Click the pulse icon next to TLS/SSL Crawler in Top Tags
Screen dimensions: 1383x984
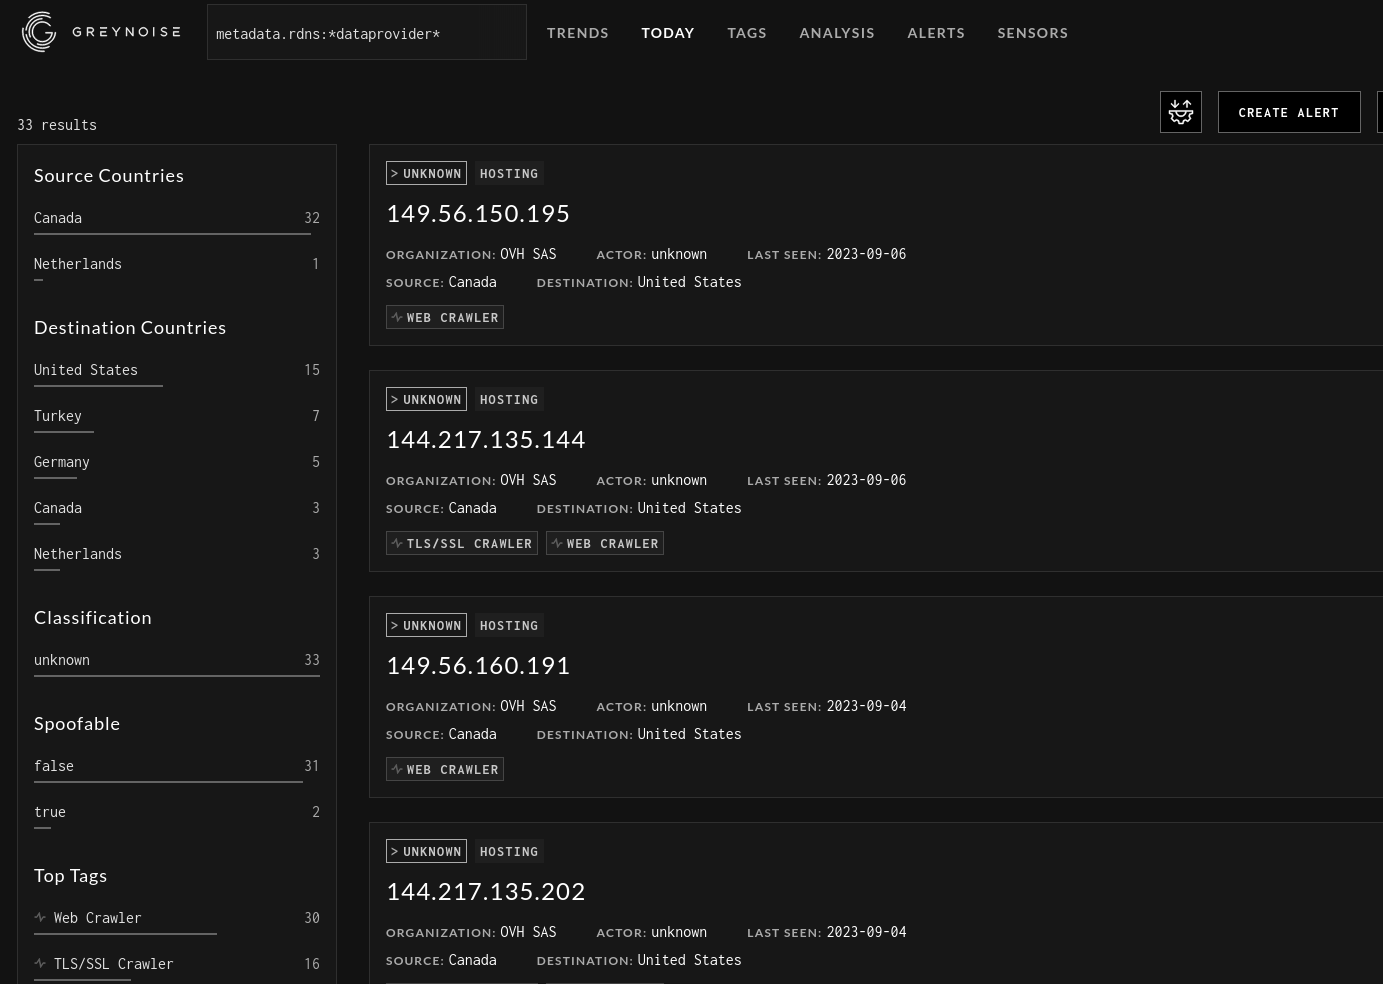[x=41, y=963]
